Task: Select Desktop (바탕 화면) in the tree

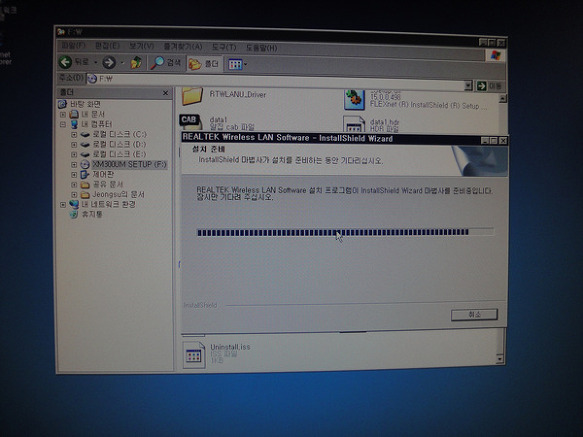Action: coord(85,104)
